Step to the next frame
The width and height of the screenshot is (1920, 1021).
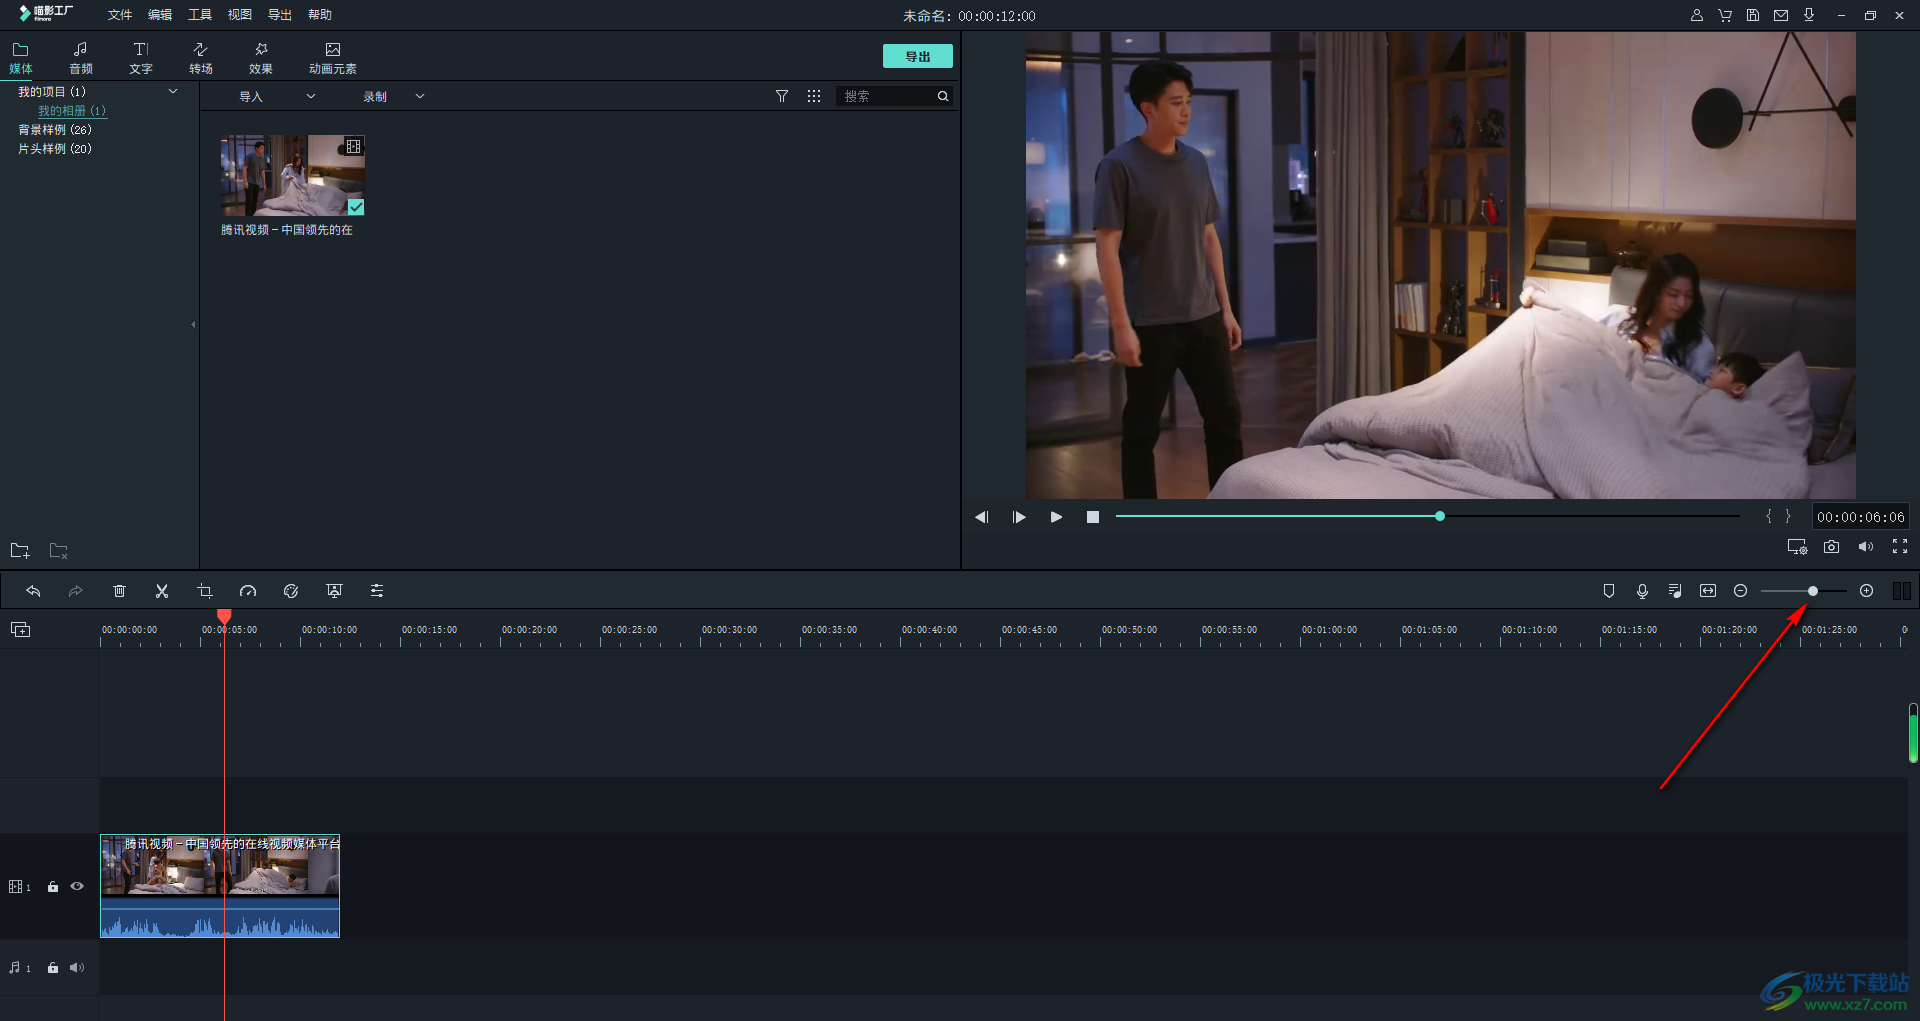(1019, 517)
